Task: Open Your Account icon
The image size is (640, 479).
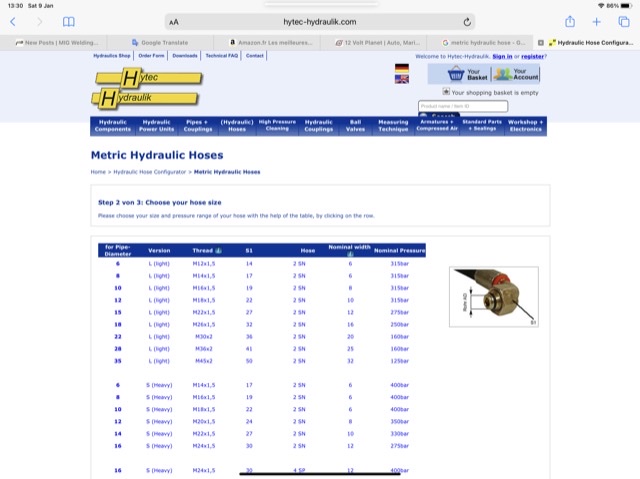Action: tap(516, 74)
